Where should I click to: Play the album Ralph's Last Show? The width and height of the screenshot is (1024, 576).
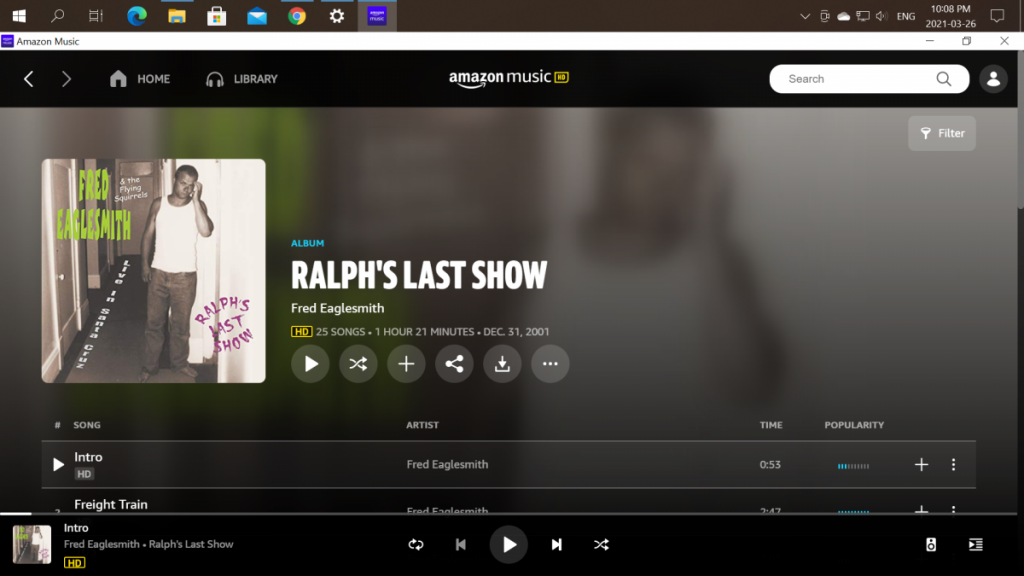[x=310, y=364]
